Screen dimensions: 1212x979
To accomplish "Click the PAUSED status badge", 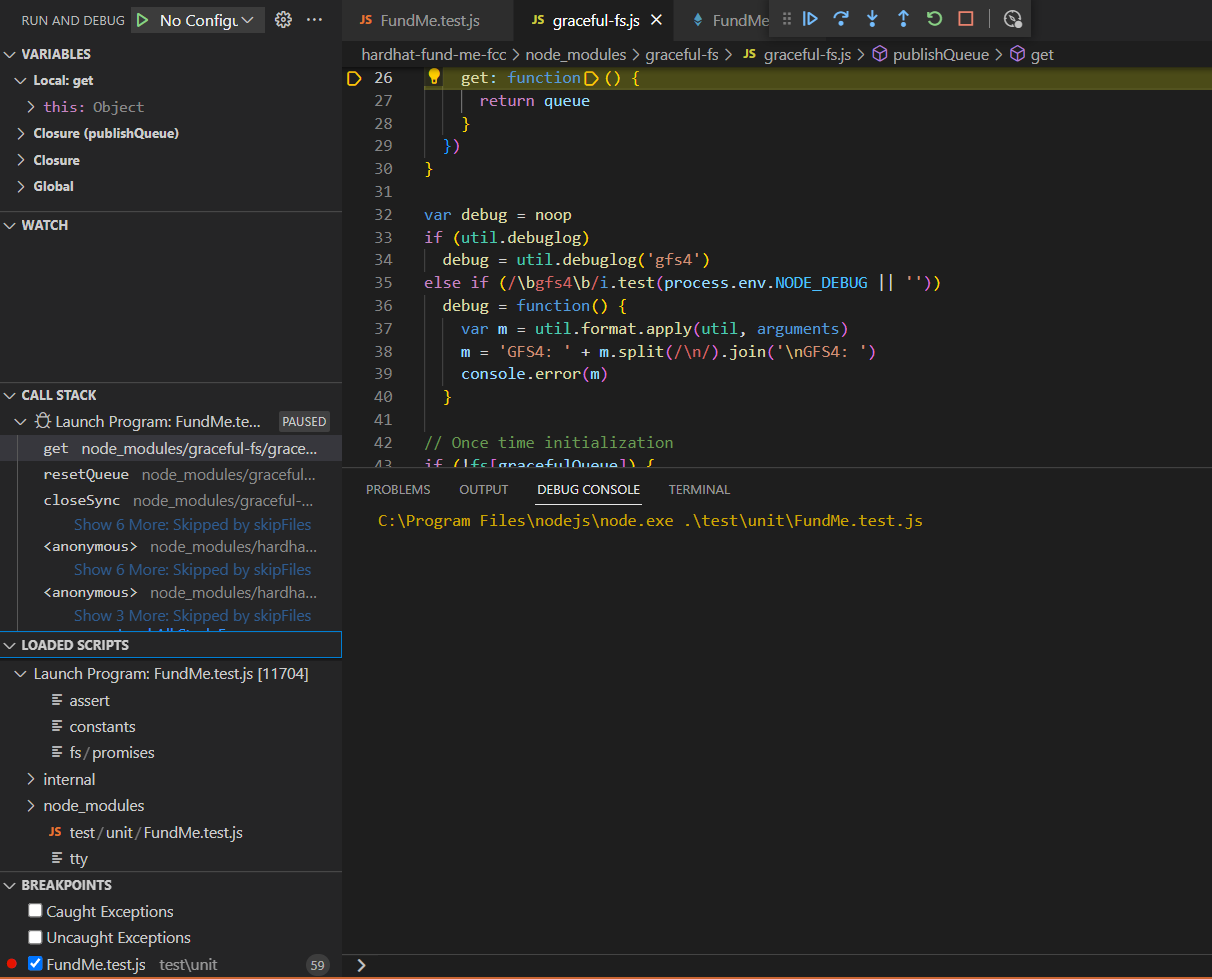I will [304, 422].
